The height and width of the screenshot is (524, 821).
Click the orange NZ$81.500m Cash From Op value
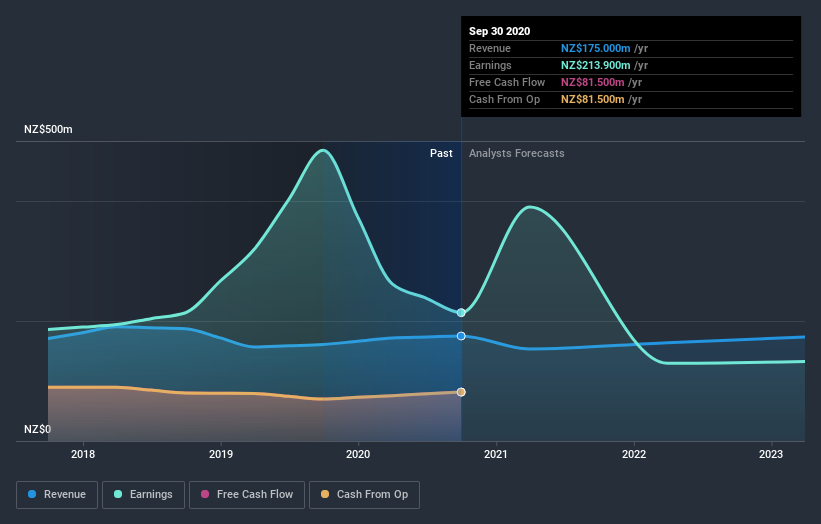pos(592,99)
